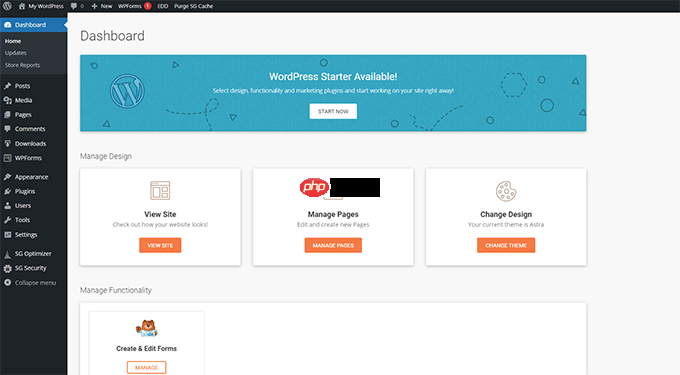Click the Dashboard page heading
Viewport: 680px width, 375px height.
pos(112,36)
